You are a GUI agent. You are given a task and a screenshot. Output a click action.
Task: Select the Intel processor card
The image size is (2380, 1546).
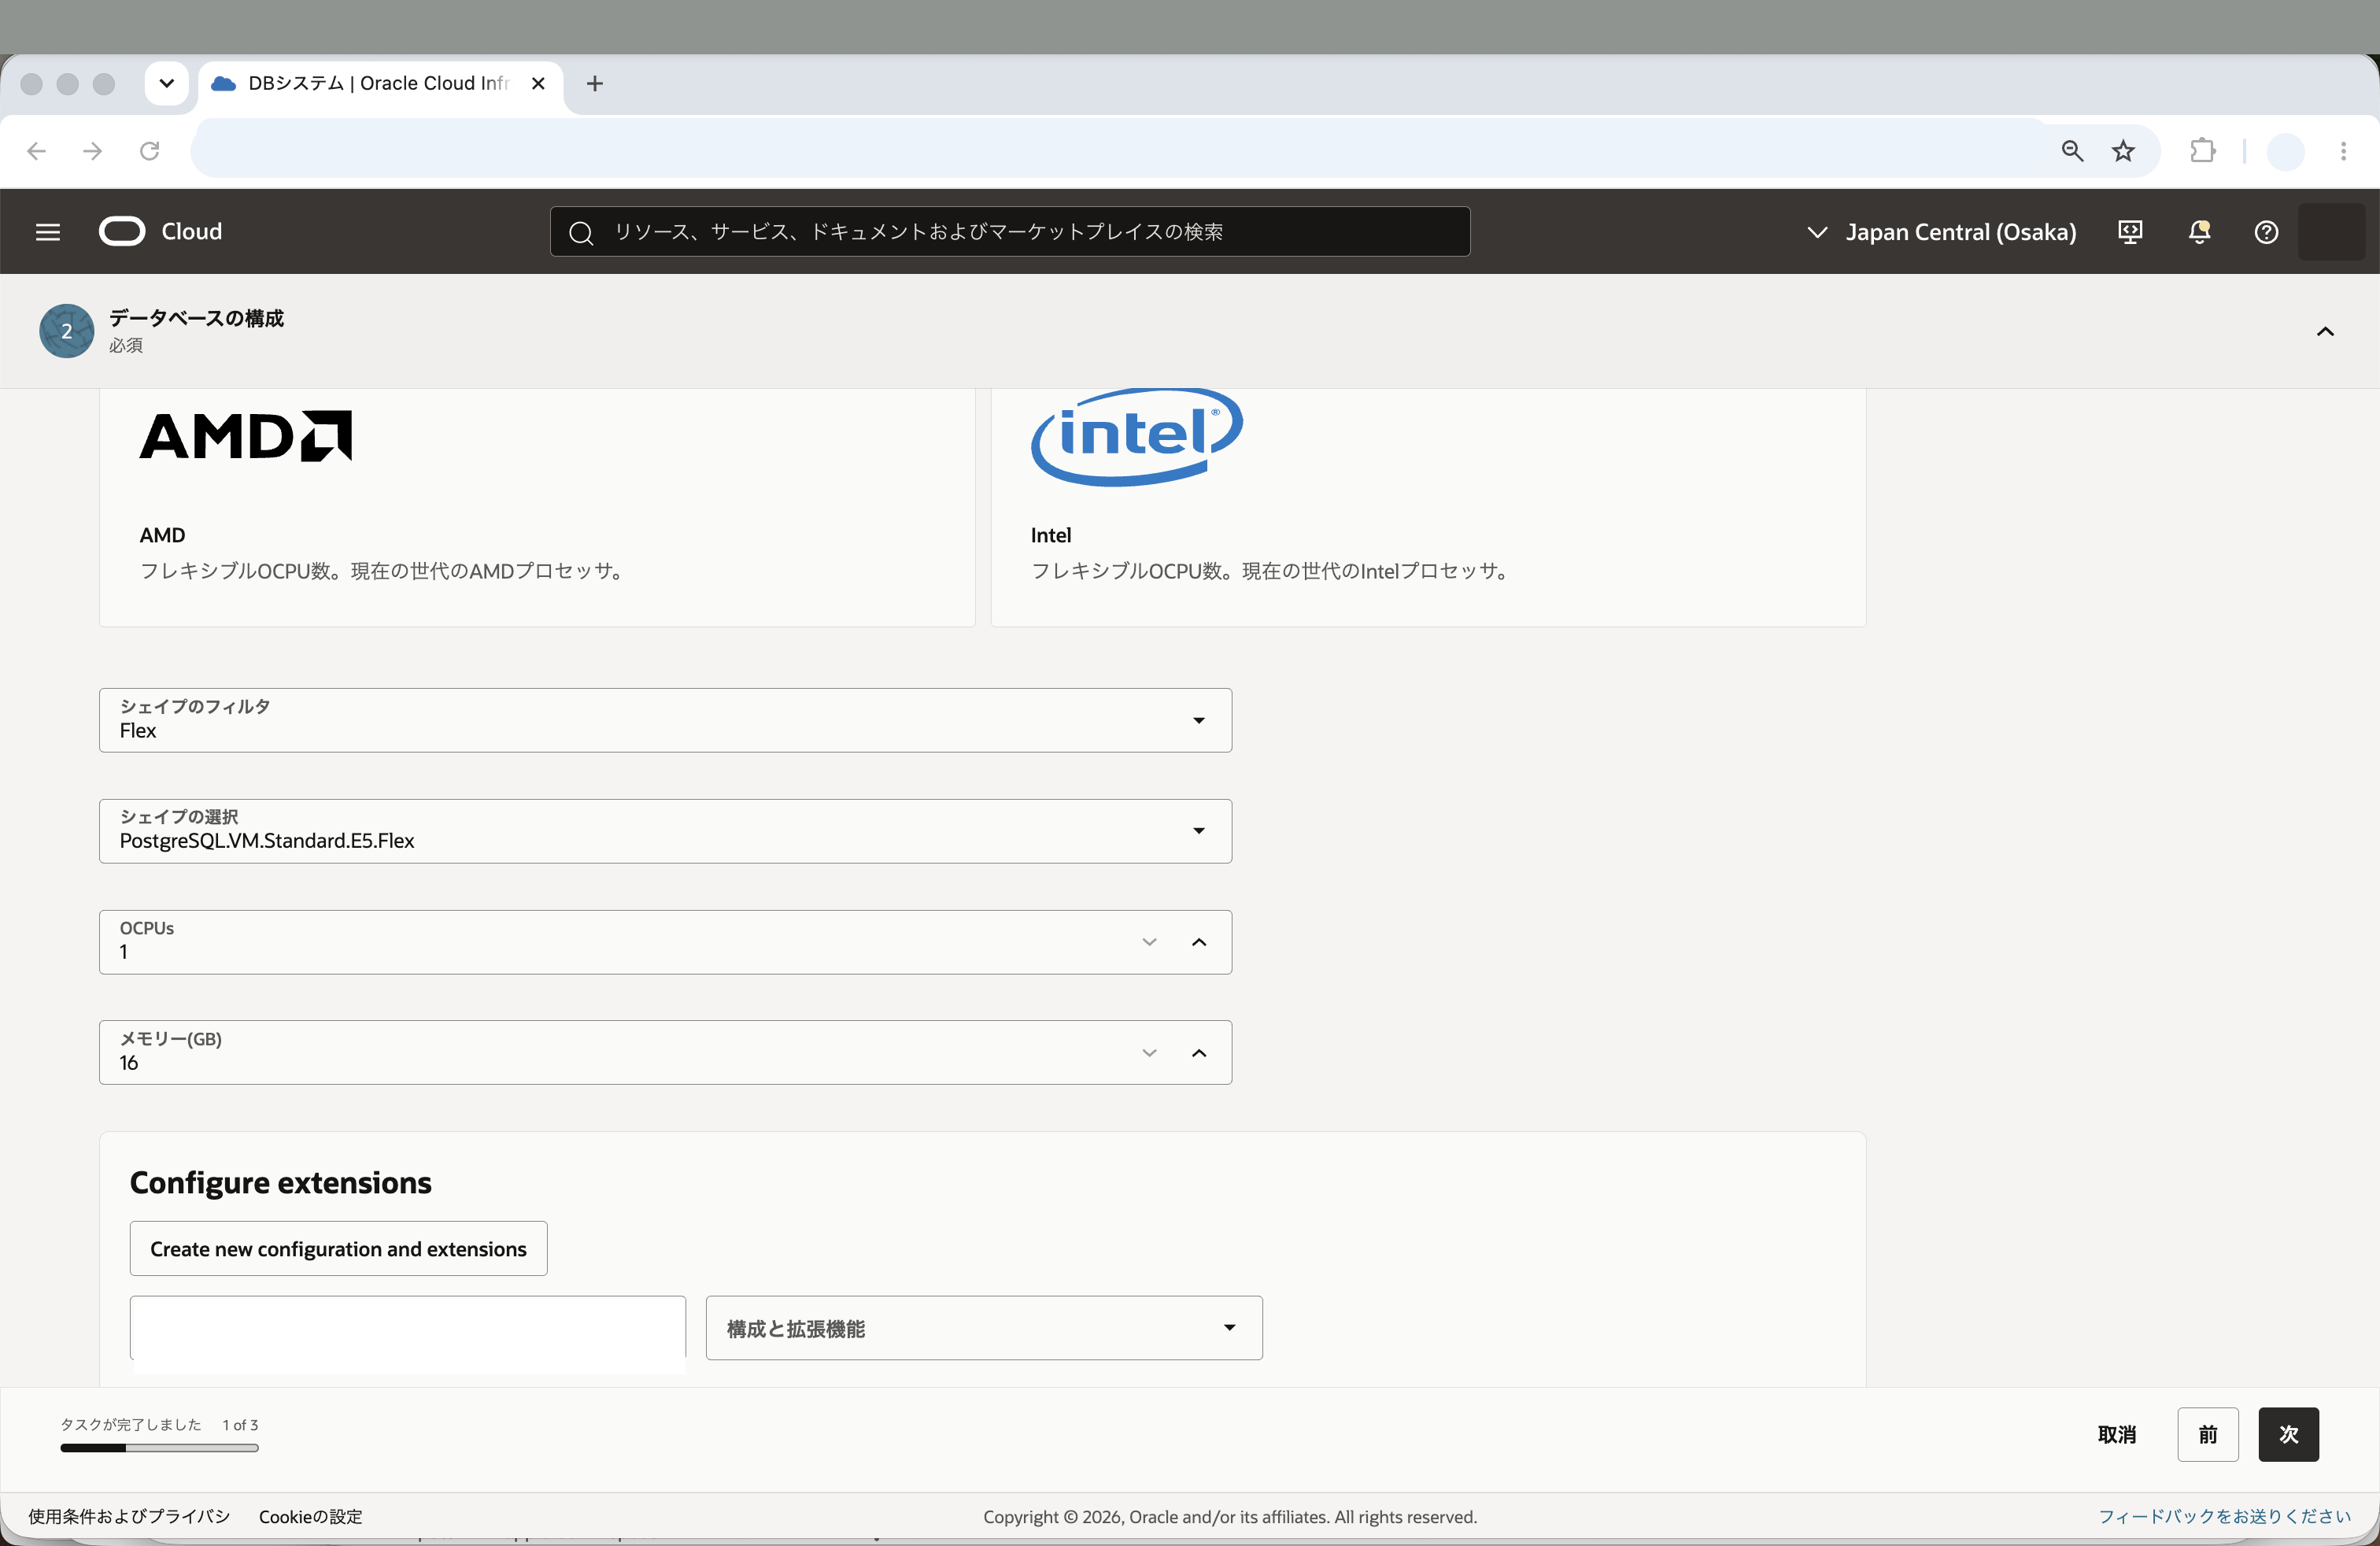(x=1428, y=507)
